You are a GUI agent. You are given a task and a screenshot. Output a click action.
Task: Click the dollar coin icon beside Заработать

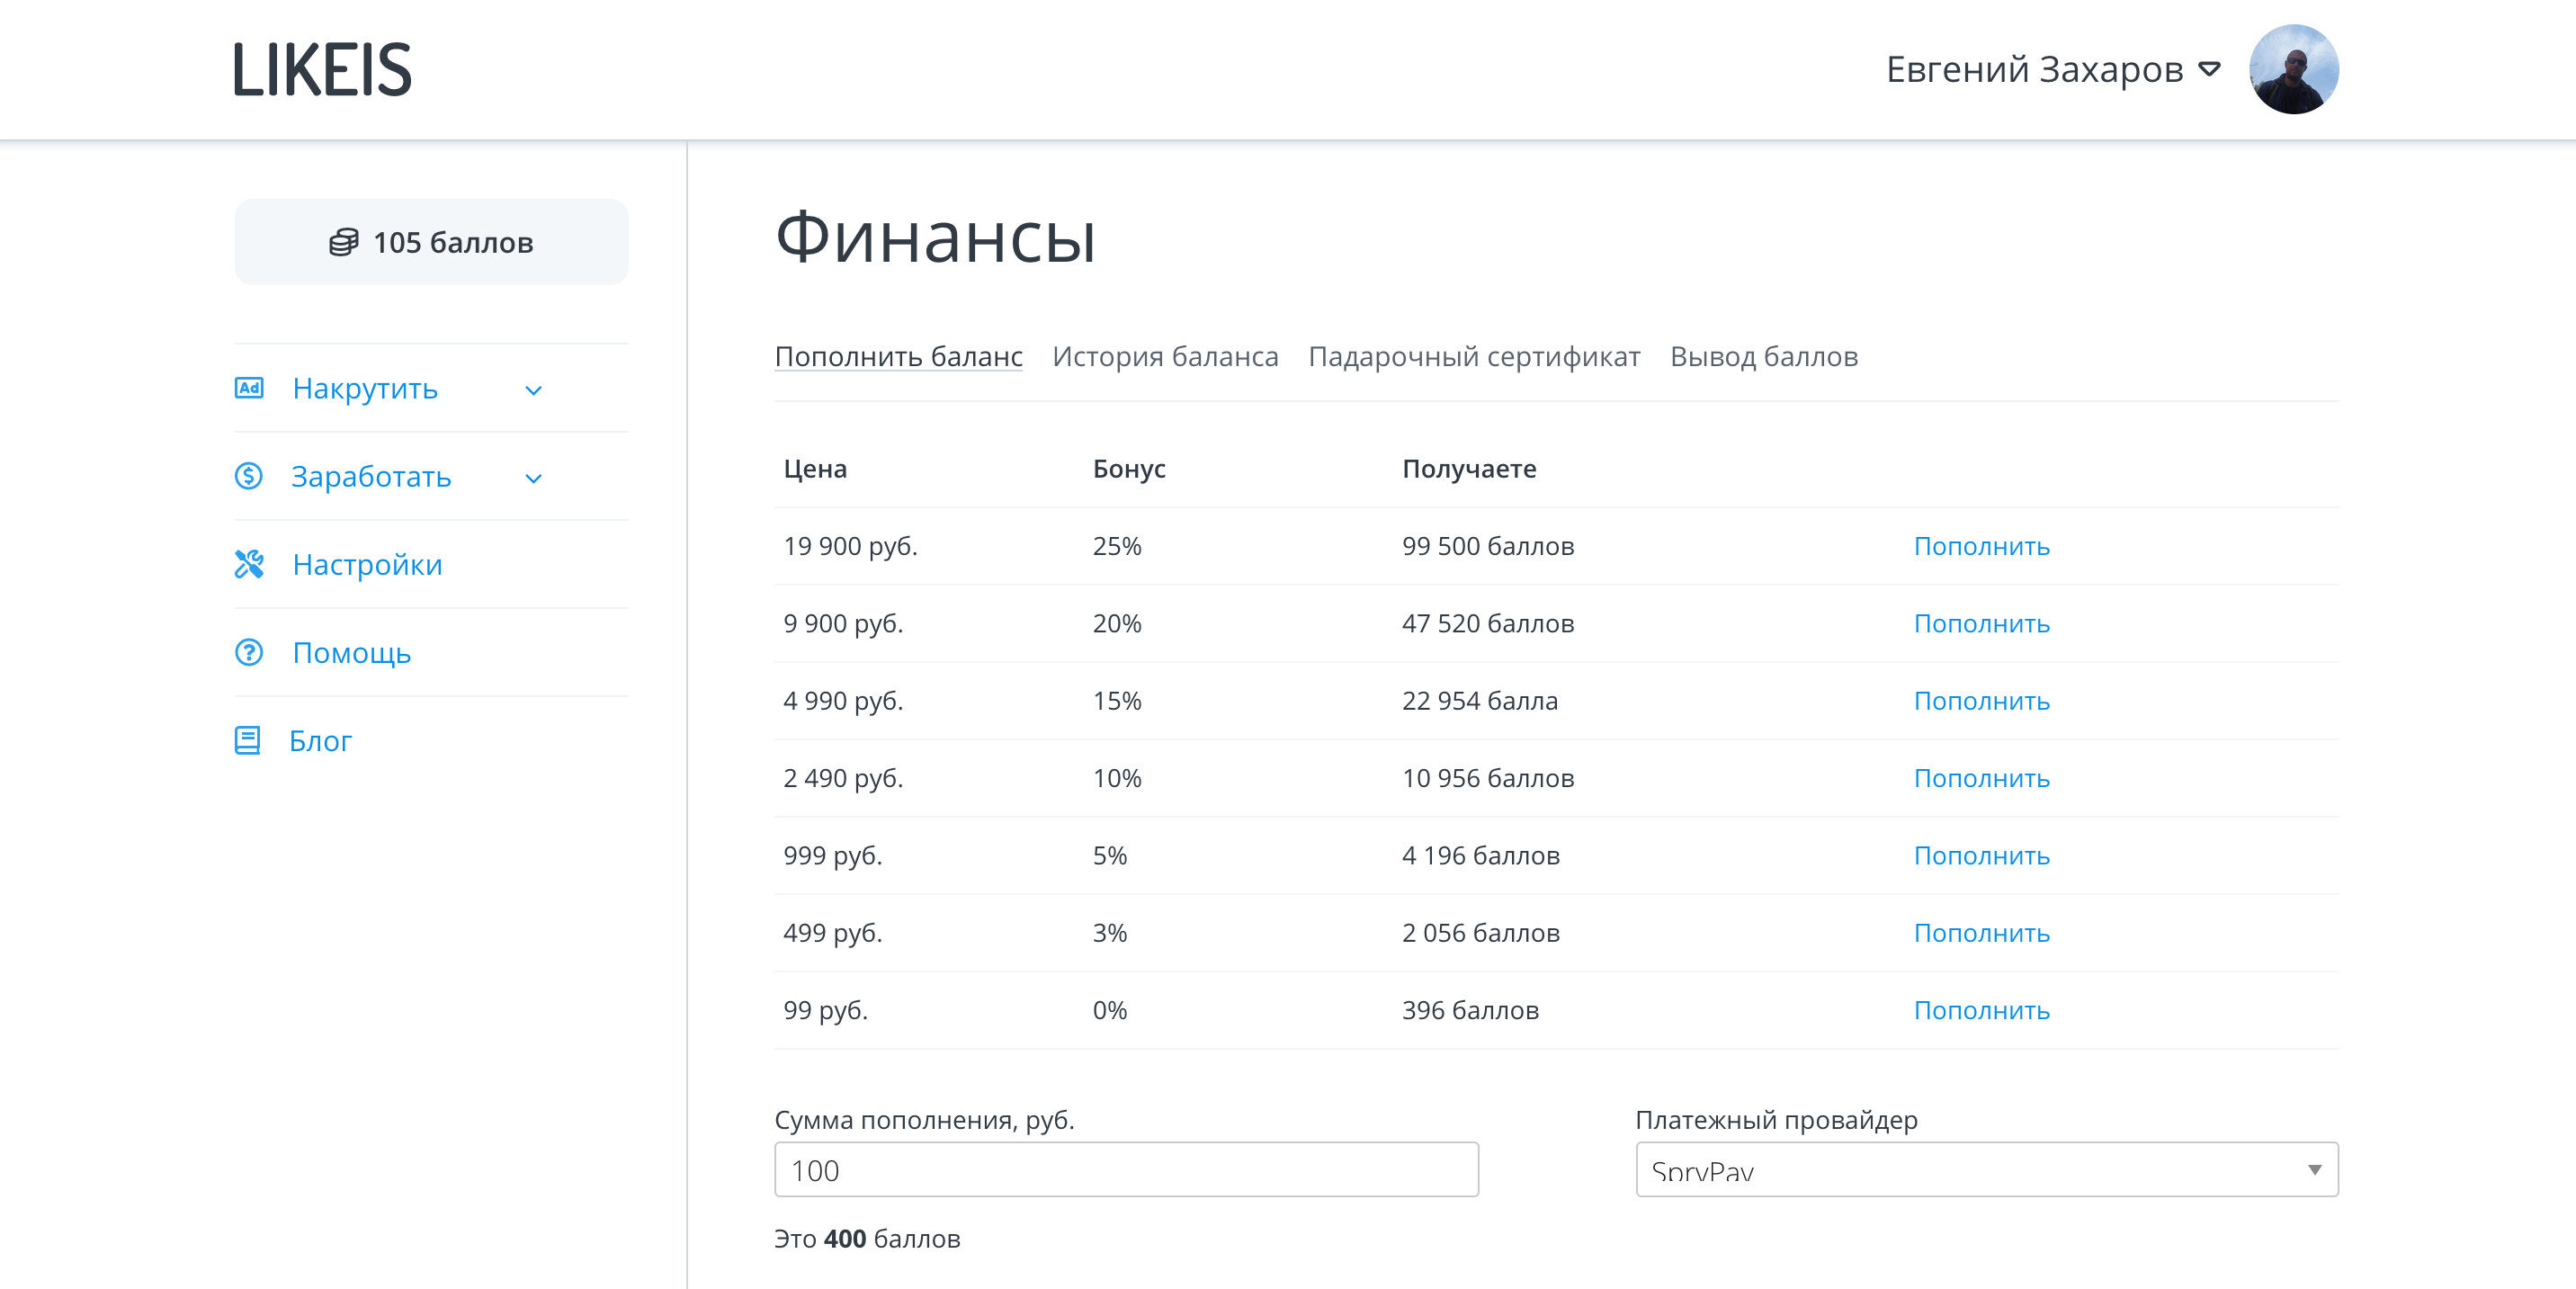pos(249,476)
